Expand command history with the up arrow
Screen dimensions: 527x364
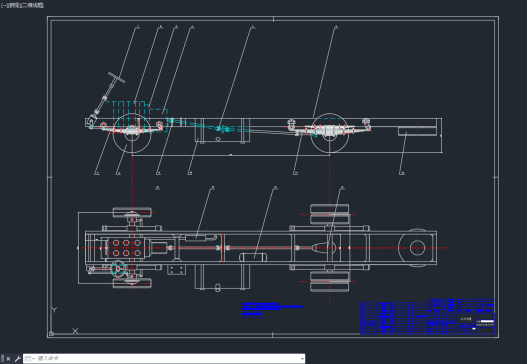pyautogui.click(x=302, y=359)
